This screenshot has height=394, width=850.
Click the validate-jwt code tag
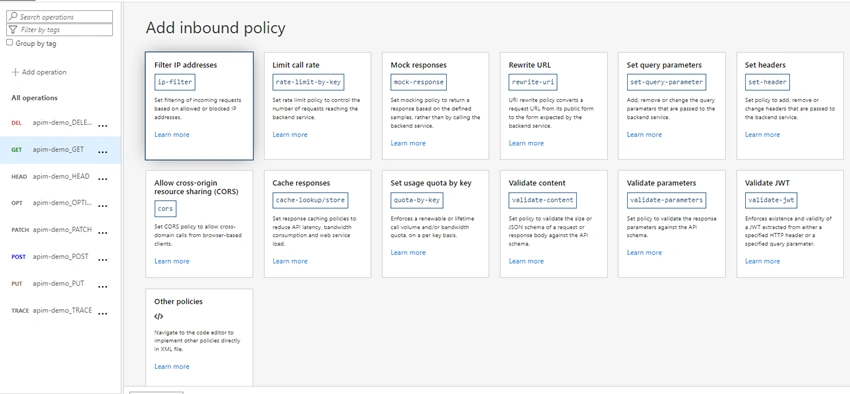pyautogui.click(x=771, y=200)
